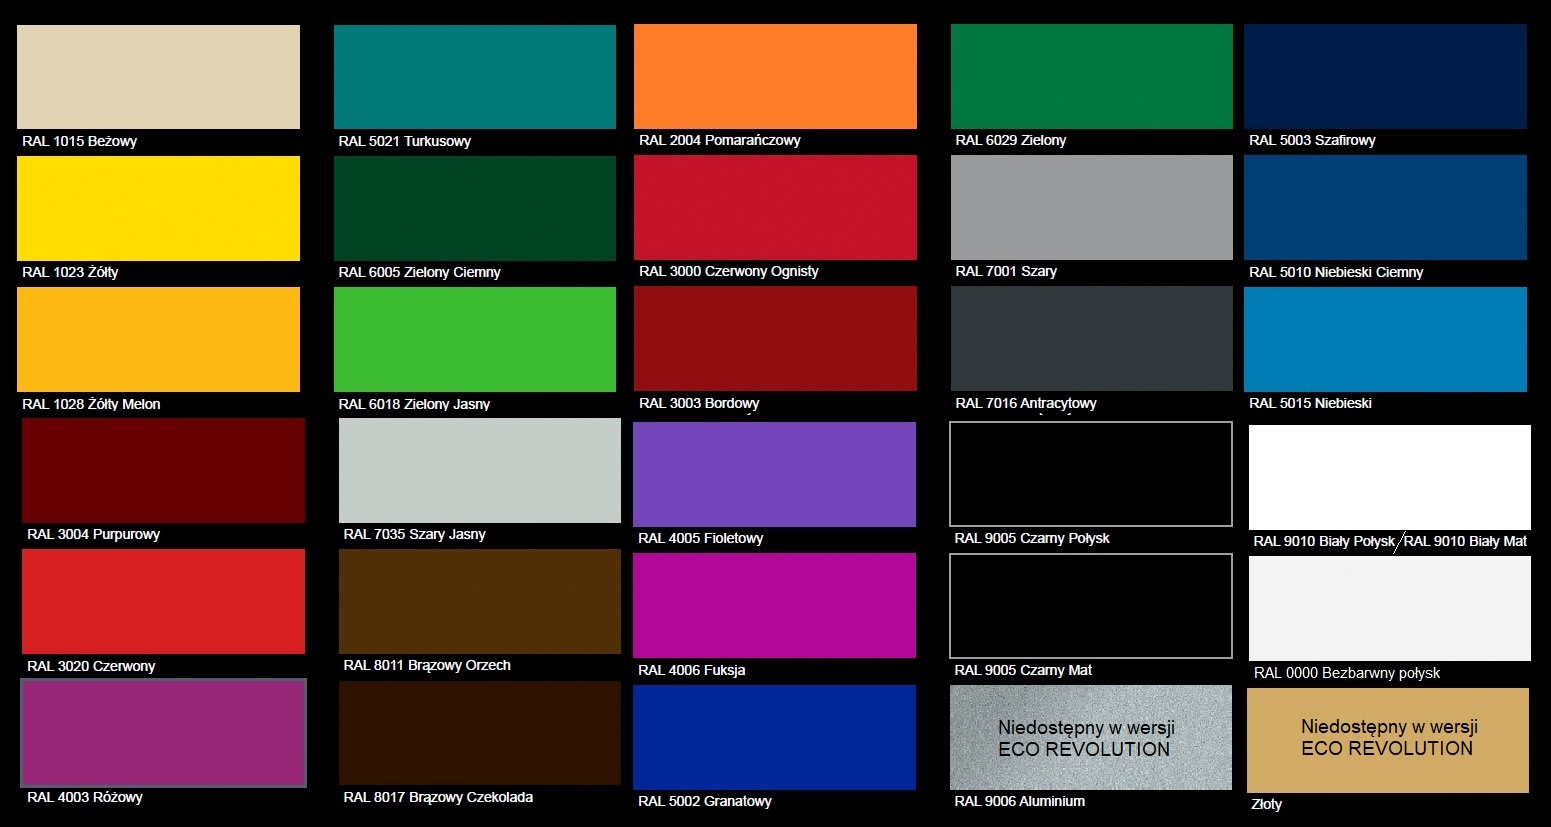Click the 'RAL 9010 Biały Połysk' label
The height and width of the screenshot is (827, 1551).
coord(1324,541)
